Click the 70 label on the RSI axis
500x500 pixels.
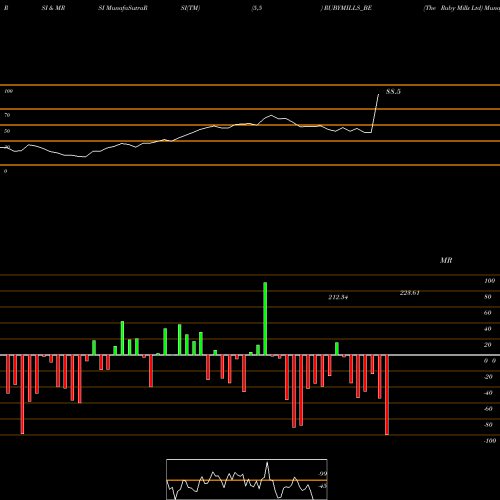coord(7,115)
